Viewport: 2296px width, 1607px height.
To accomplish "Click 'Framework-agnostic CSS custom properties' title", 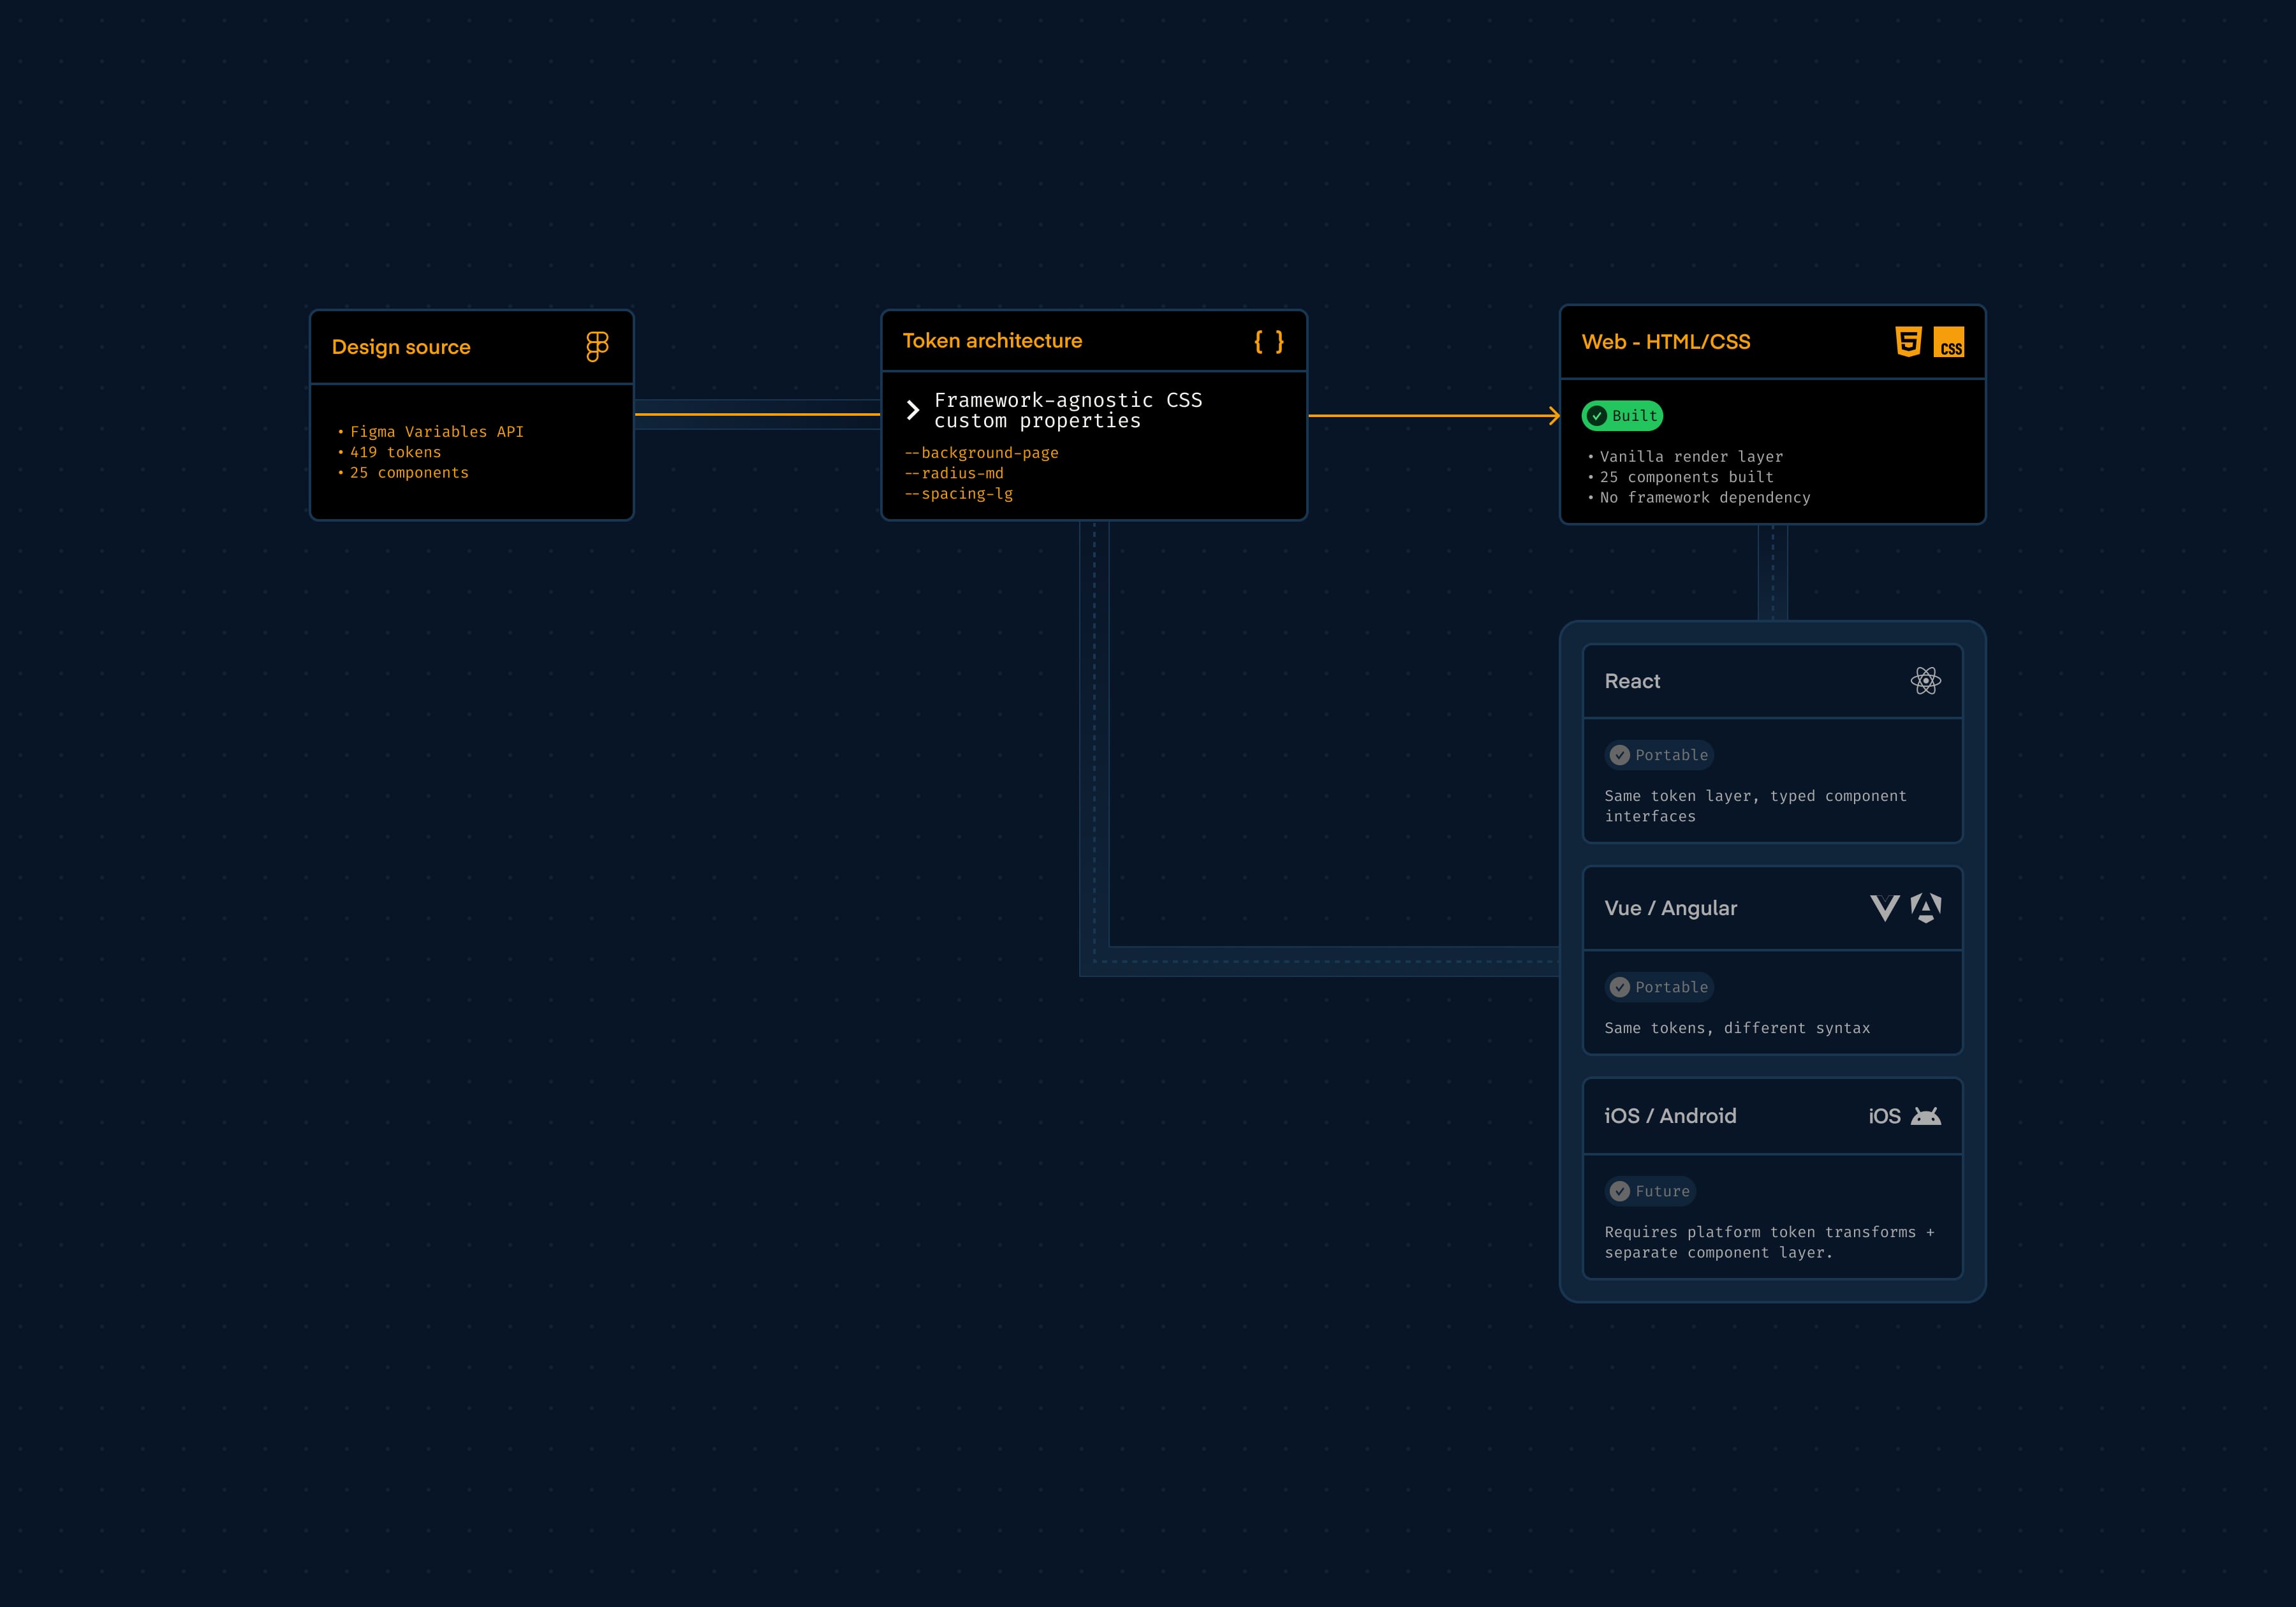I will tap(1068, 410).
